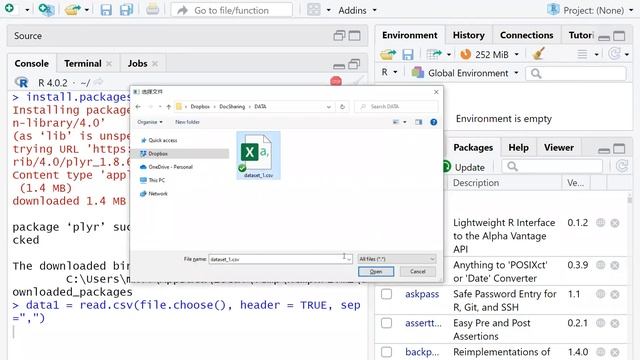Close the Terminal tab
The image size is (640, 360).
tap(109, 64)
